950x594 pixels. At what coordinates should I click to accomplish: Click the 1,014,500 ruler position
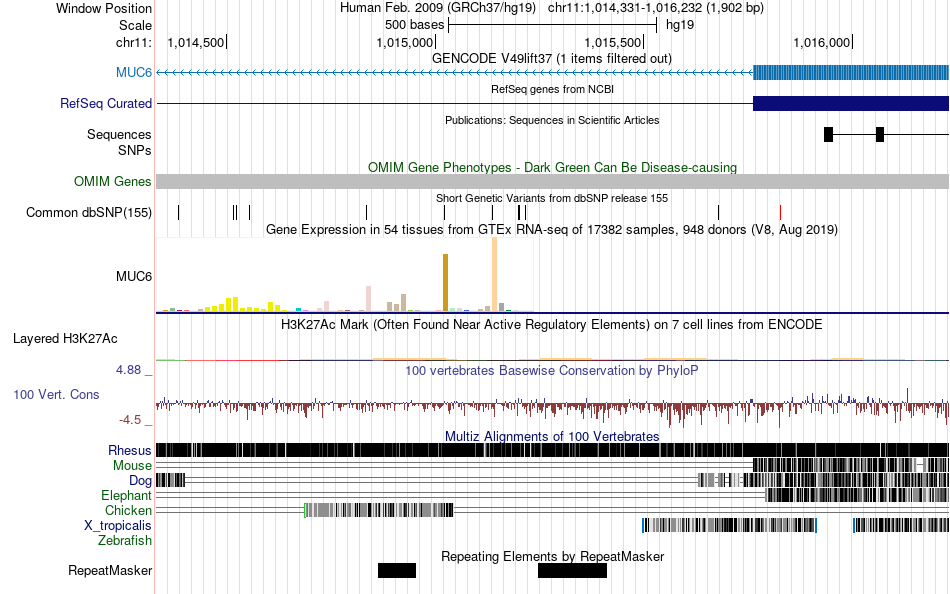pyautogui.click(x=196, y=42)
